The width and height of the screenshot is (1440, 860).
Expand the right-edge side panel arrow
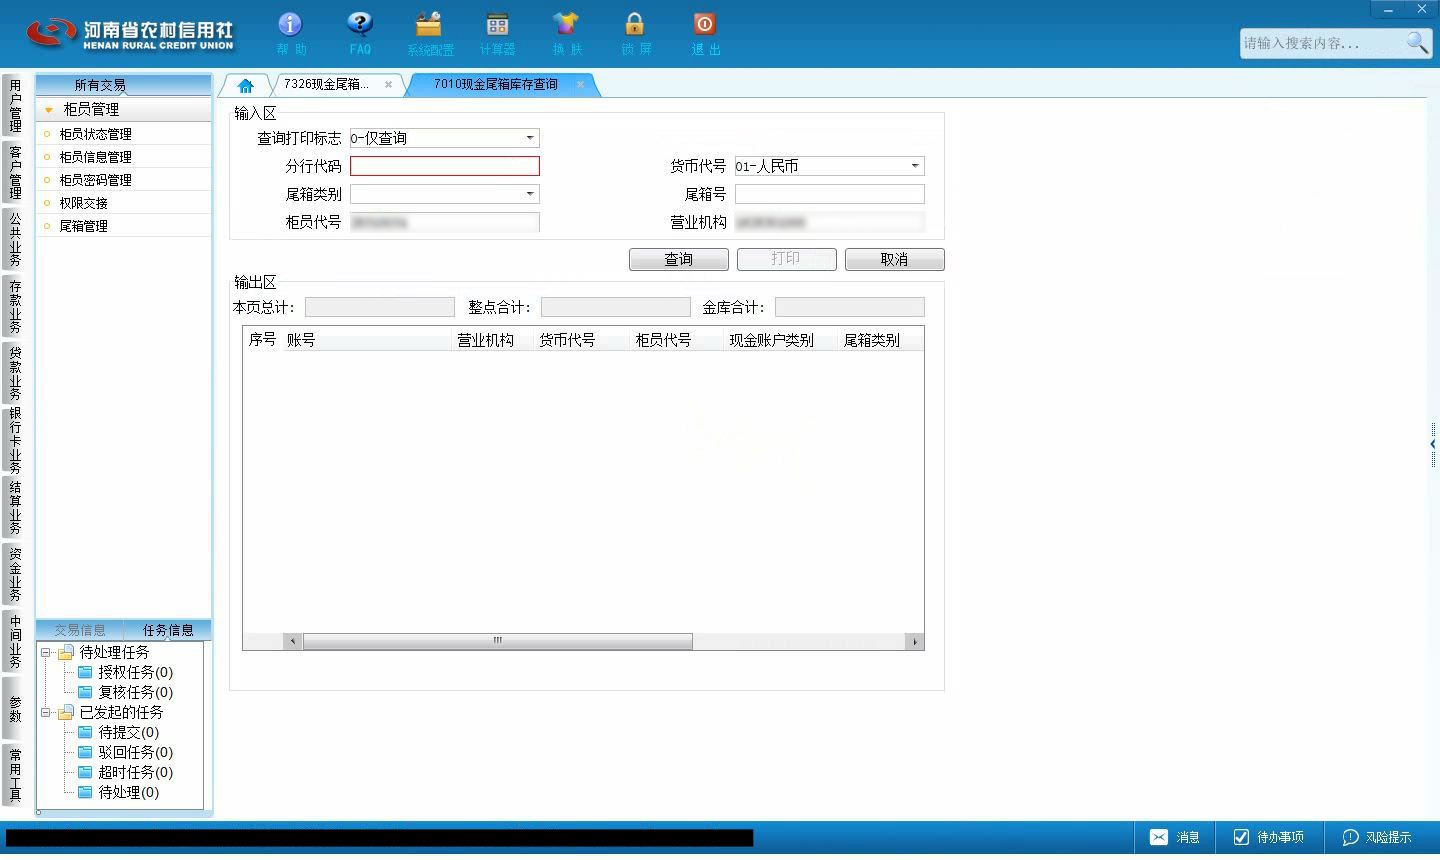[x=1433, y=444]
